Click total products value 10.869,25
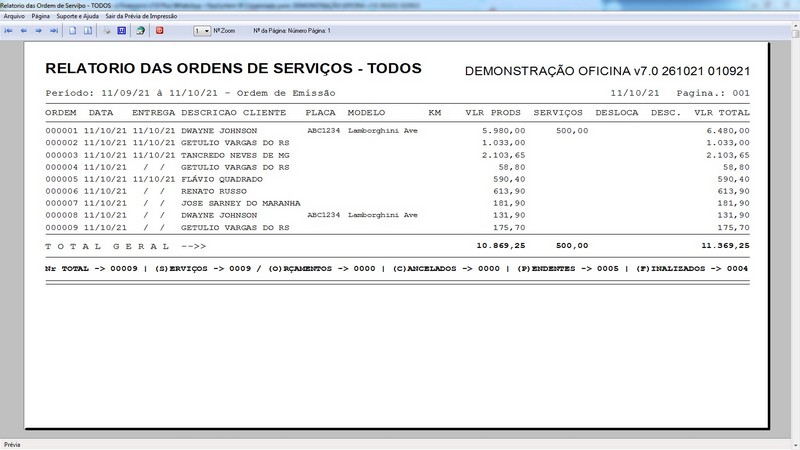This screenshot has width=800, height=450. (x=501, y=245)
